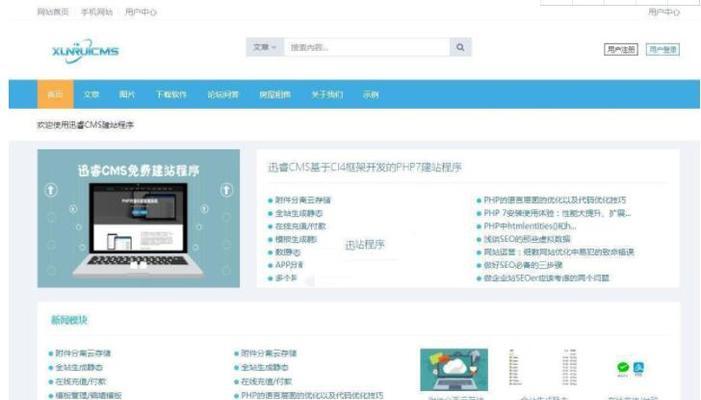Select the 图片 nav menu item
This screenshot has width=701, height=400.
127,94
